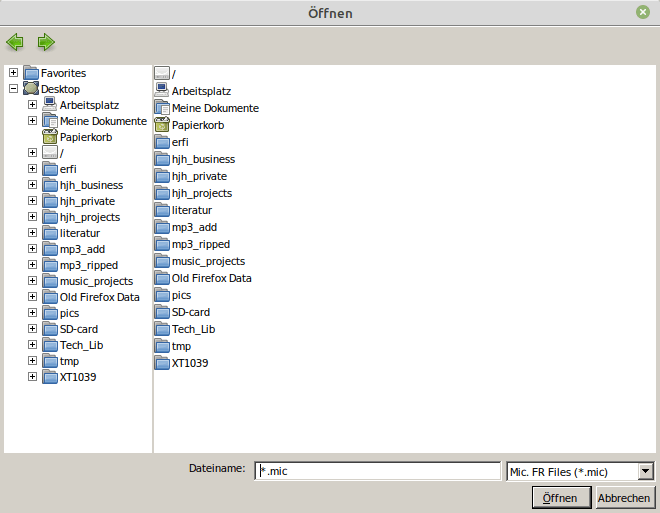Focus the Dateiname input field

pos(377,471)
